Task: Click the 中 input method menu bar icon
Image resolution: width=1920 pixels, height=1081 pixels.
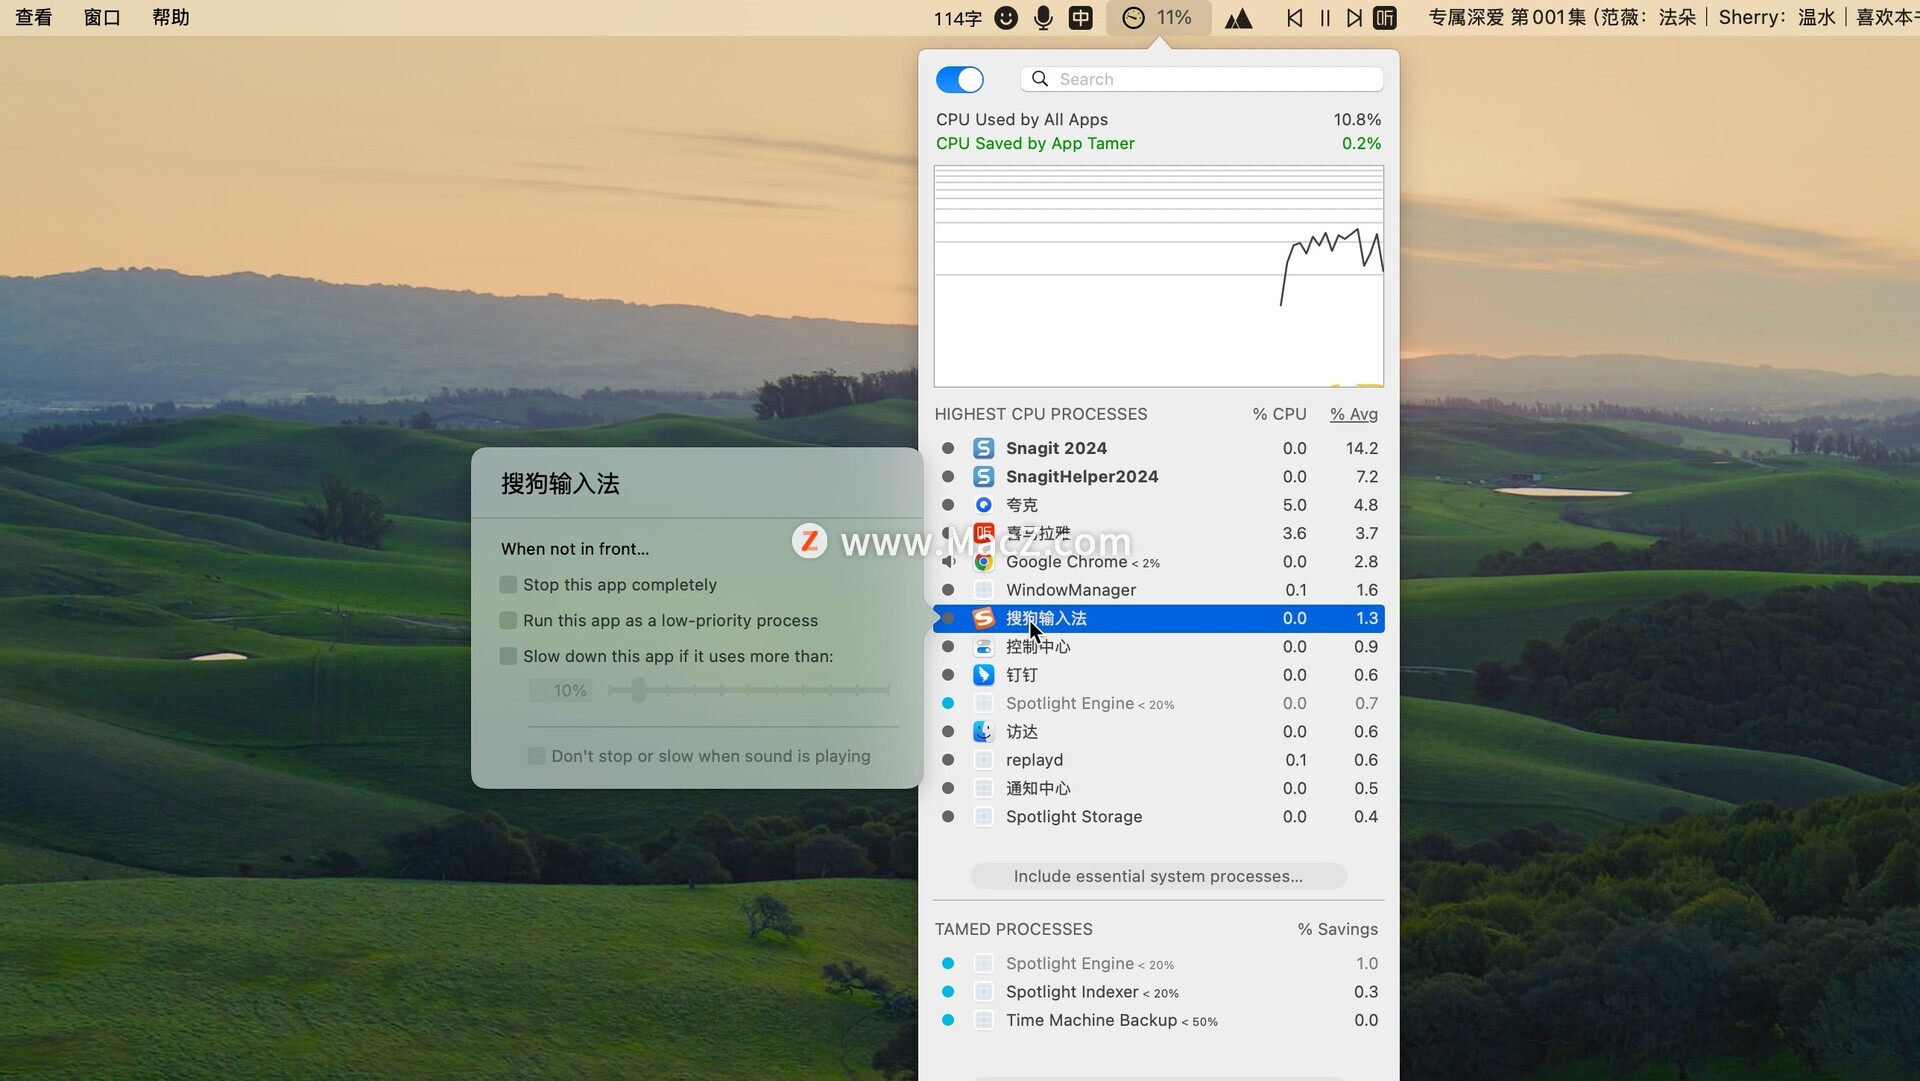Action: pos(1081,18)
